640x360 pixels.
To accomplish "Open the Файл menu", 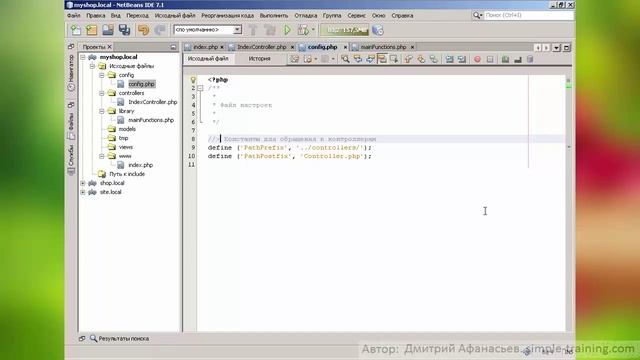I will point(73,16).
